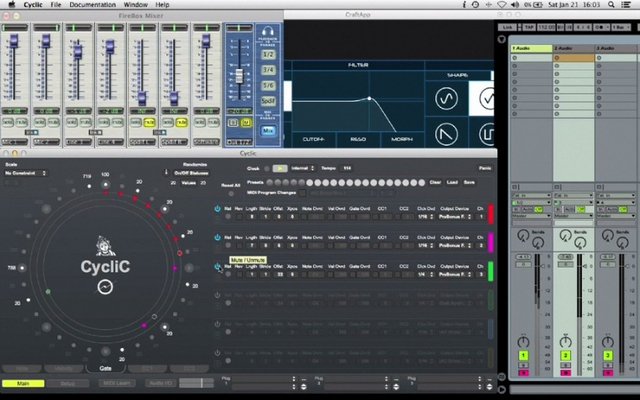The width and height of the screenshot is (640, 400).
Task: Select the first white preset slot
Action: (x=310, y=182)
